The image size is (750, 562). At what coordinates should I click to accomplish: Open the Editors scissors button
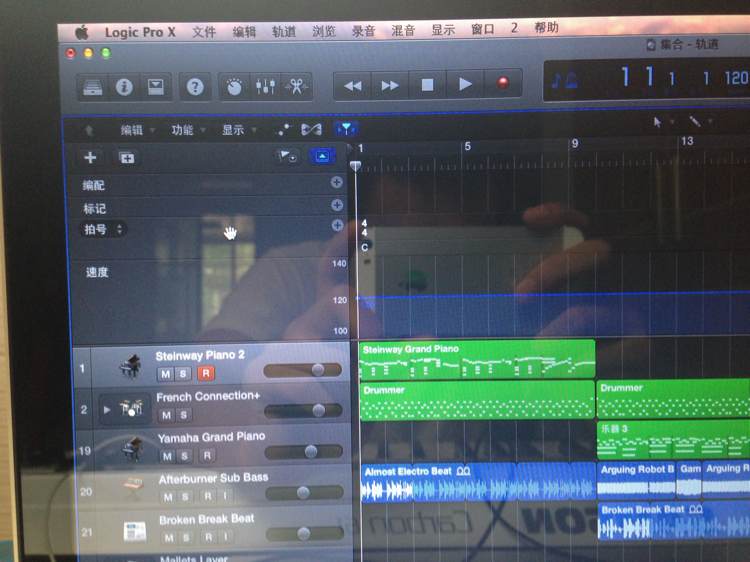click(297, 86)
